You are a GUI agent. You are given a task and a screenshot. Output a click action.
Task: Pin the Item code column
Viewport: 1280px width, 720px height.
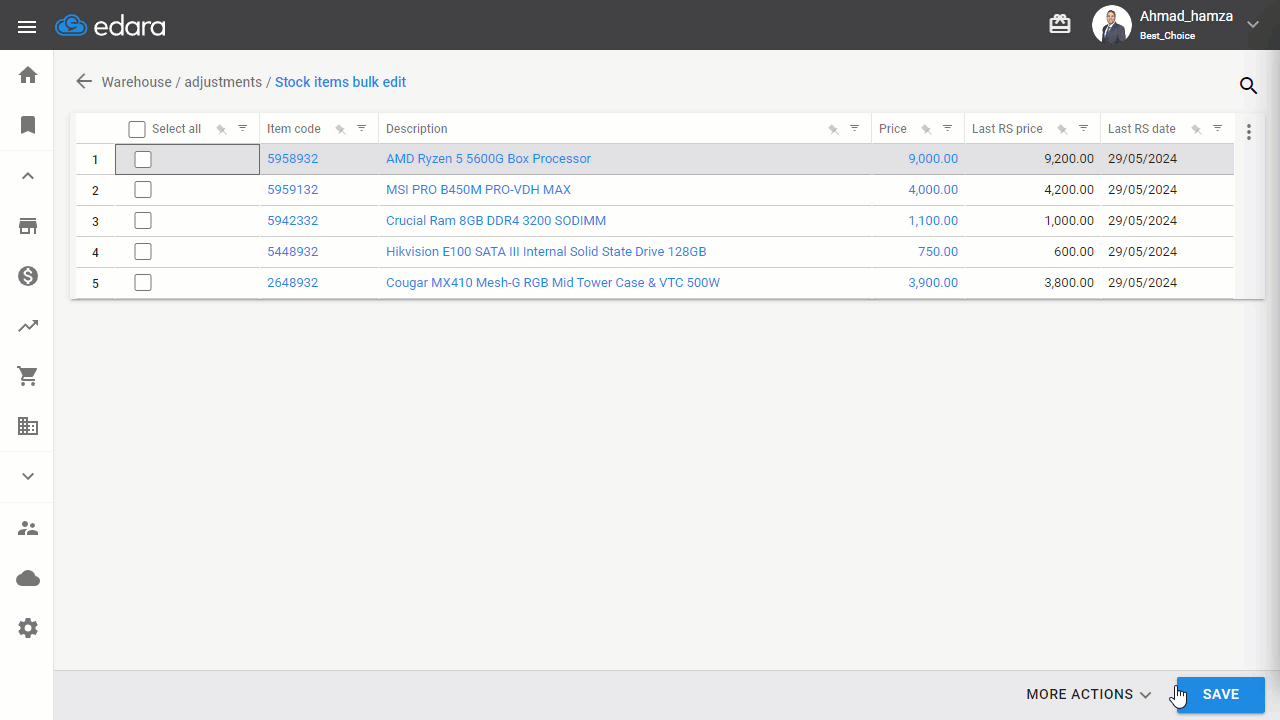340,129
